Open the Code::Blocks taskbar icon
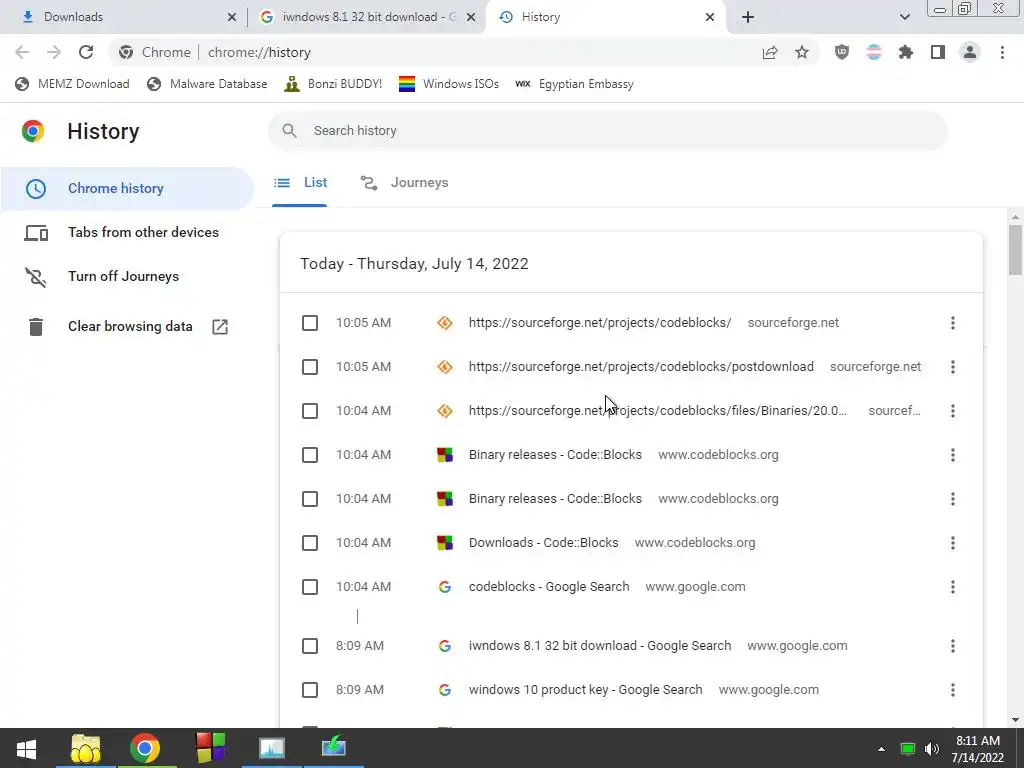This screenshot has height=768, width=1024. [210, 748]
